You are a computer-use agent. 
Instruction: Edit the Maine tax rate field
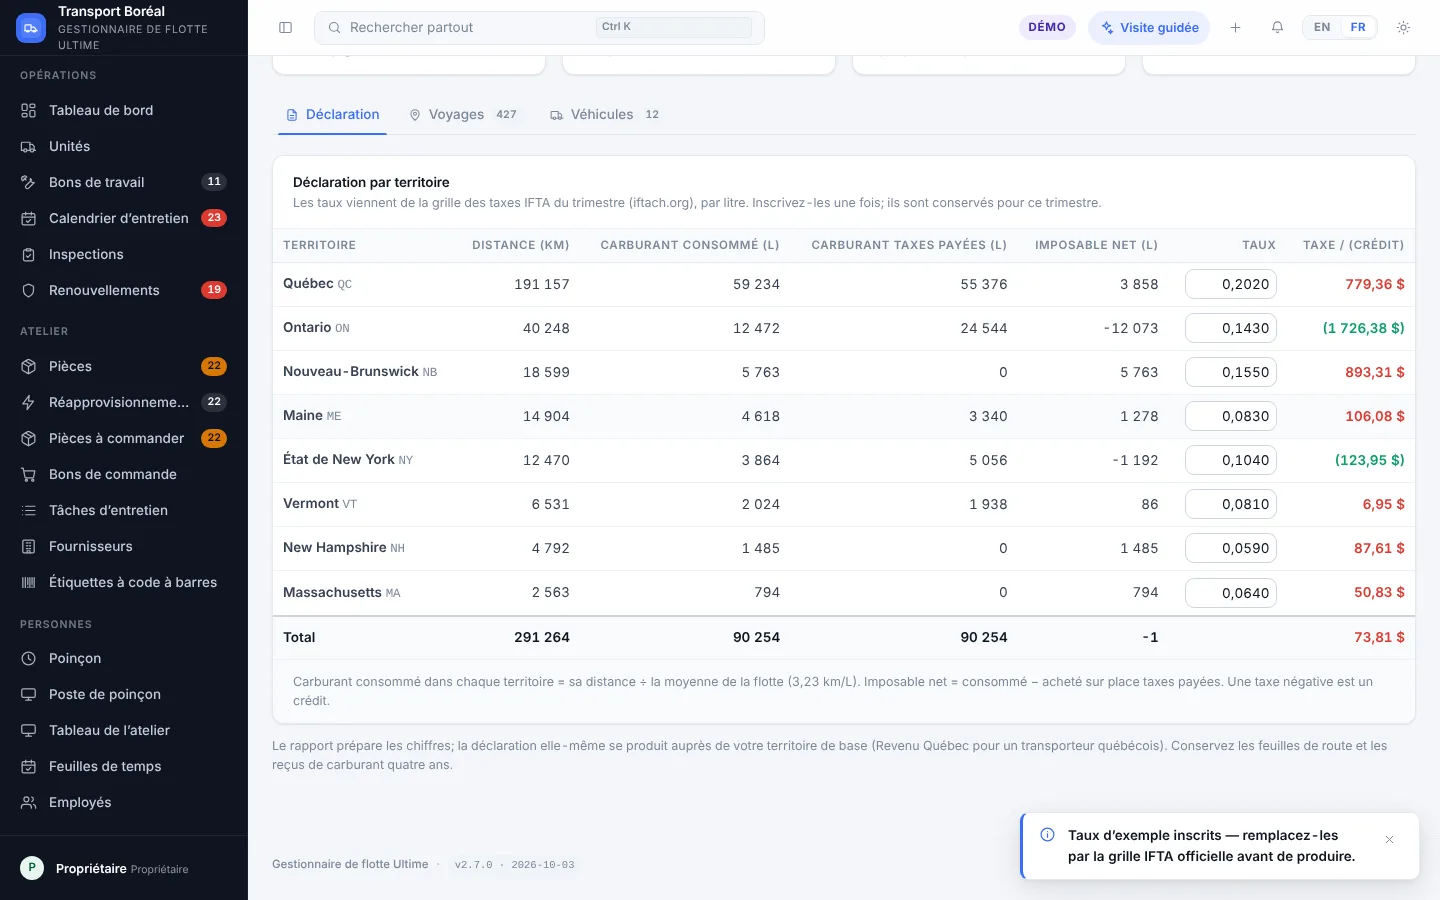click(1231, 416)
